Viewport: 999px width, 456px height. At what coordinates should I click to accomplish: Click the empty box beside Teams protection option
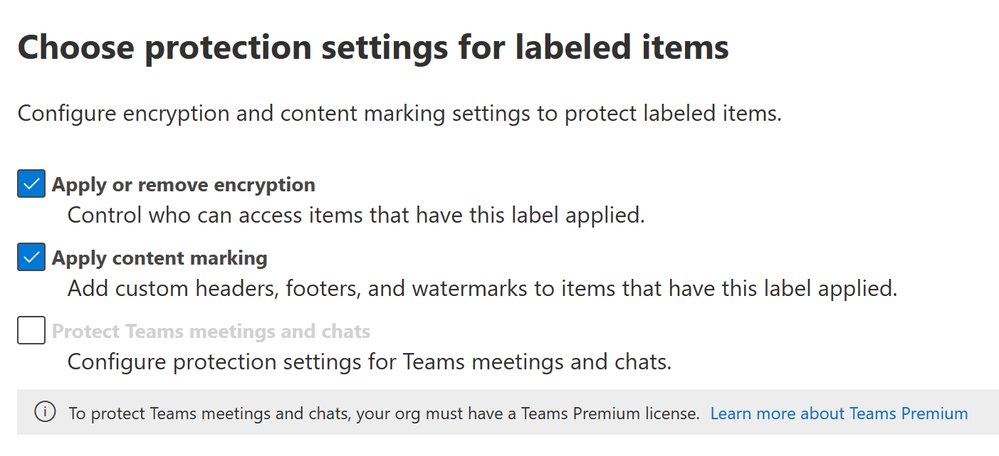(x=31, y=331)
